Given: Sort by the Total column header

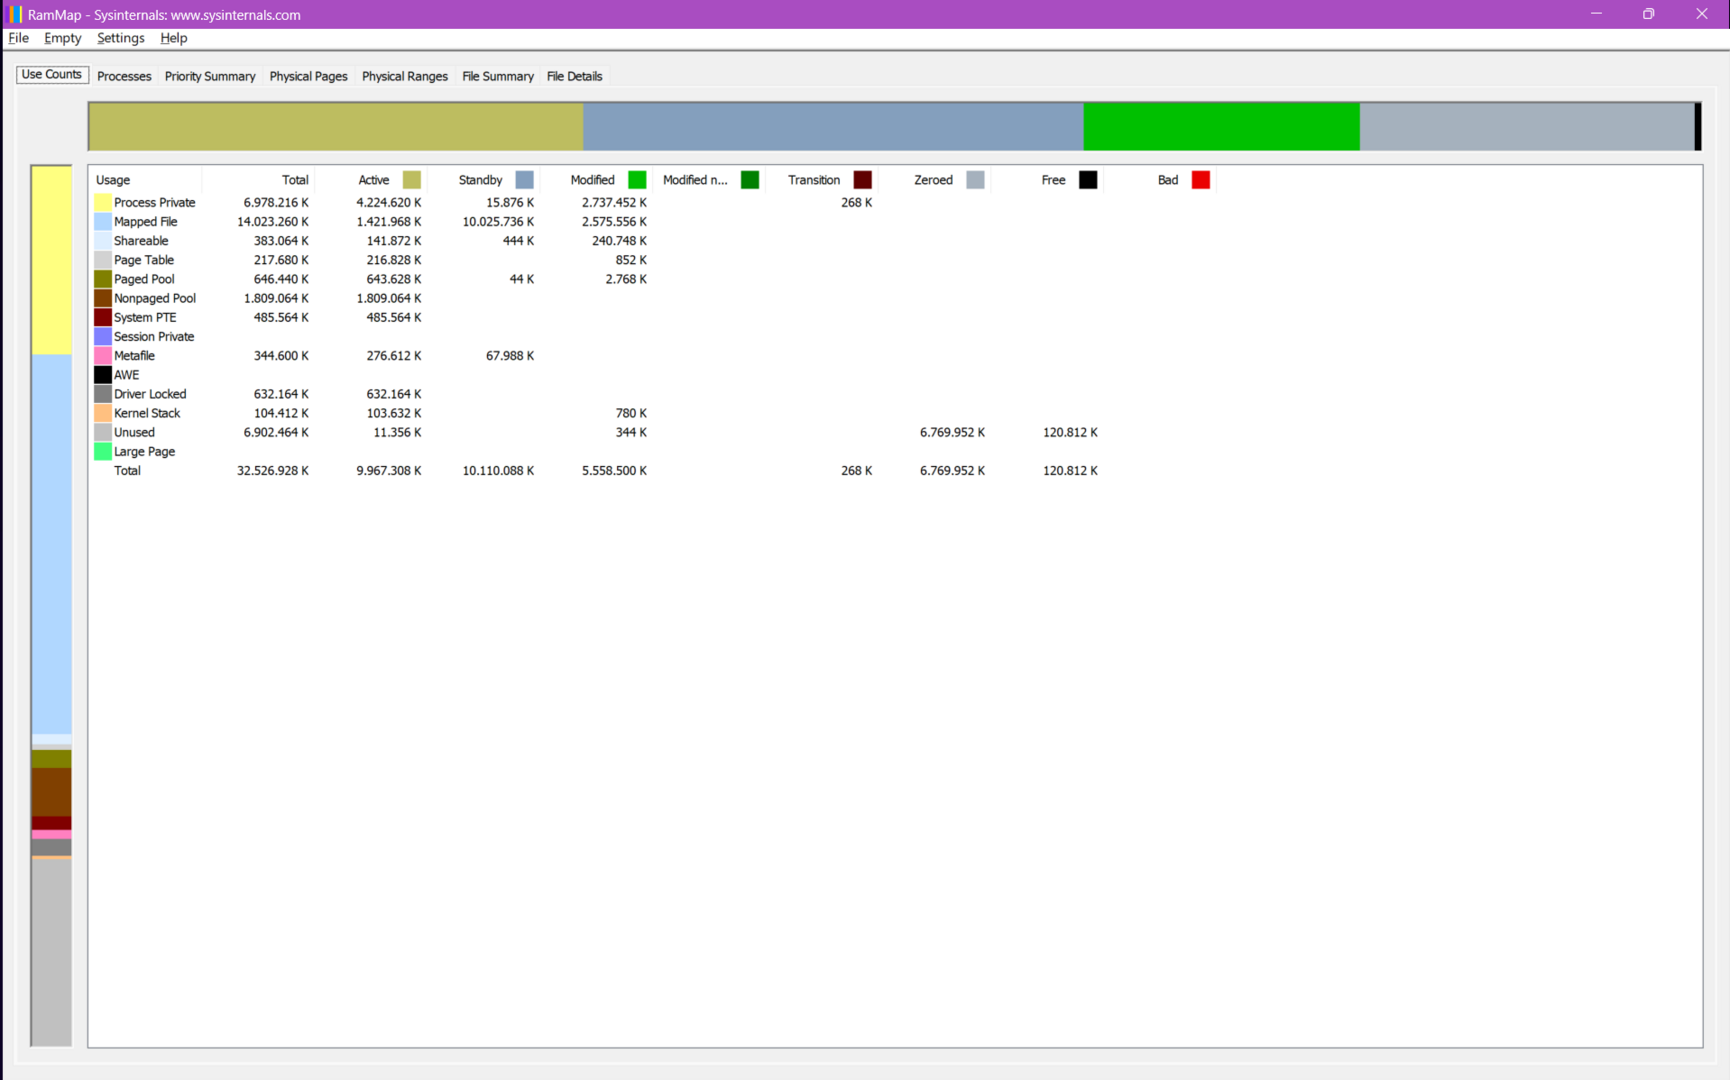Looking at the screenshot, I should (295, 180).
